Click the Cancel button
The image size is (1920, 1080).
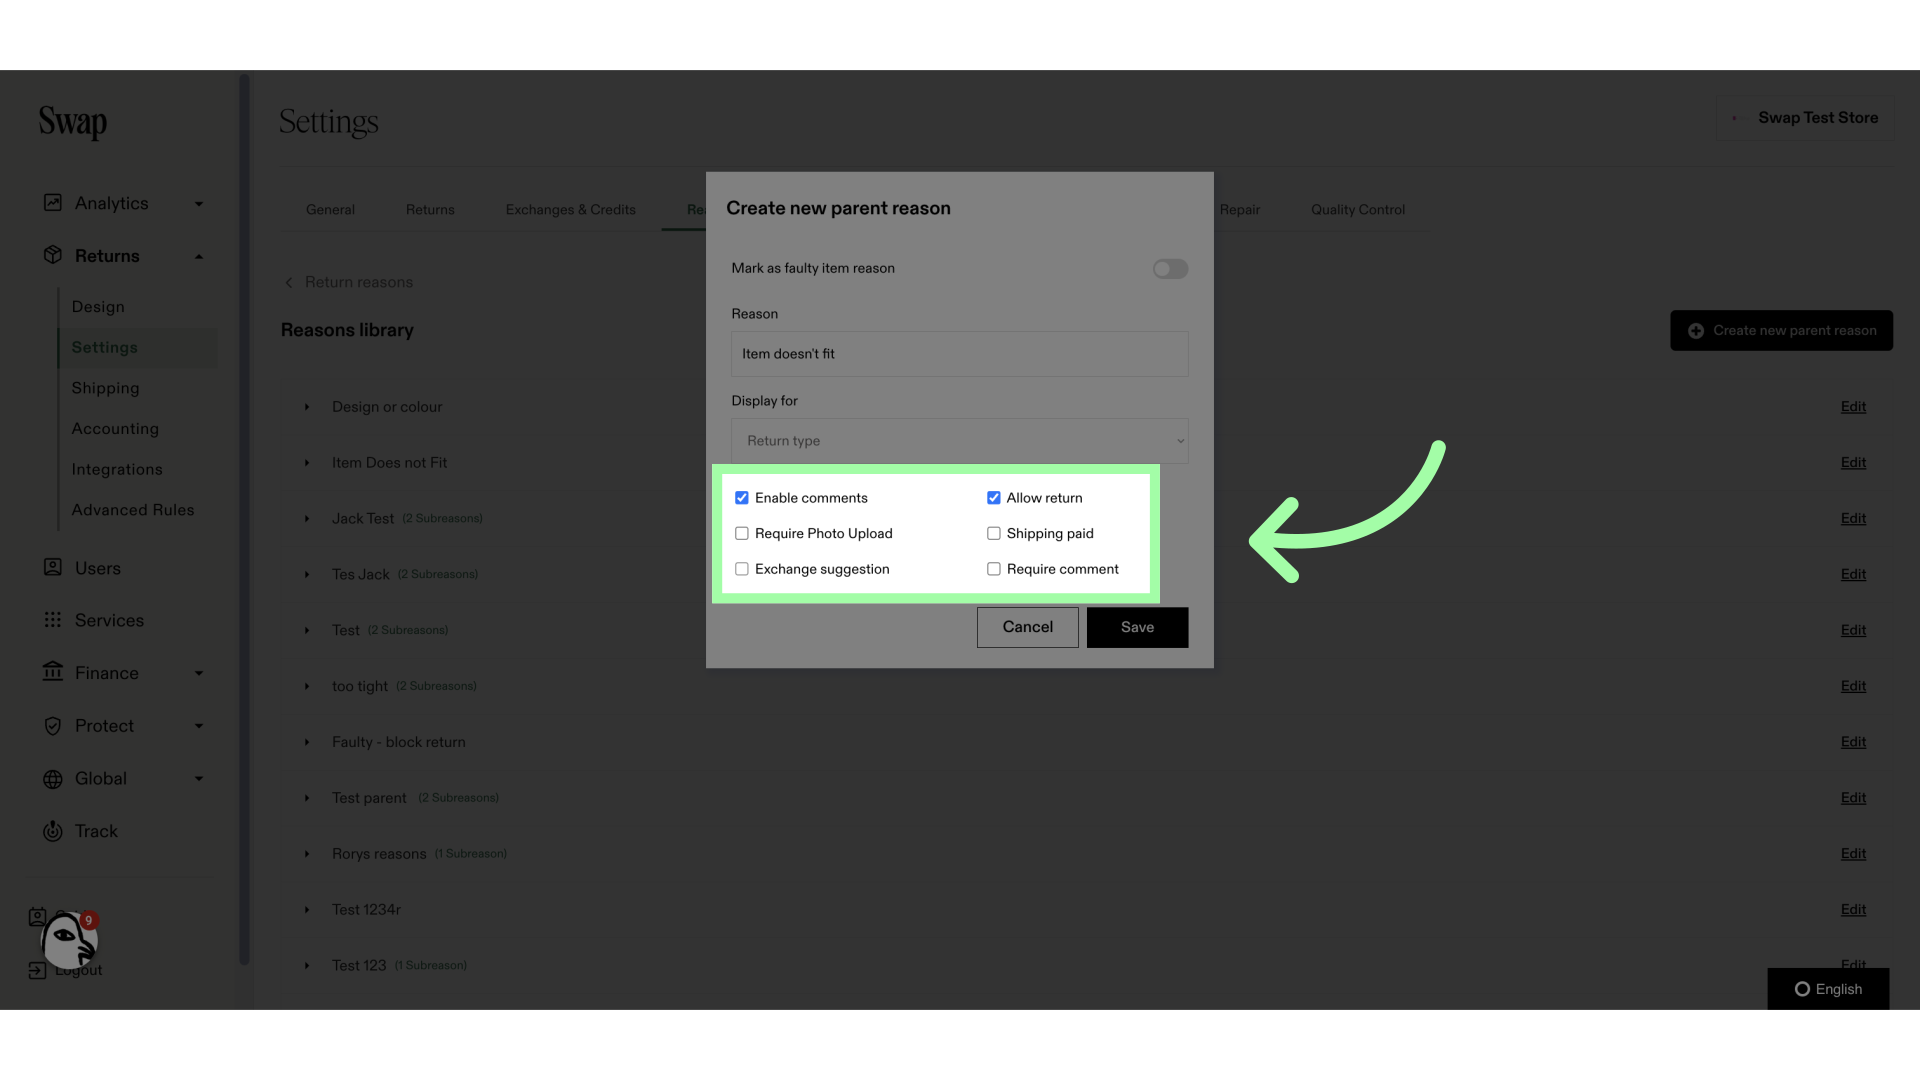coord(1028,628)
